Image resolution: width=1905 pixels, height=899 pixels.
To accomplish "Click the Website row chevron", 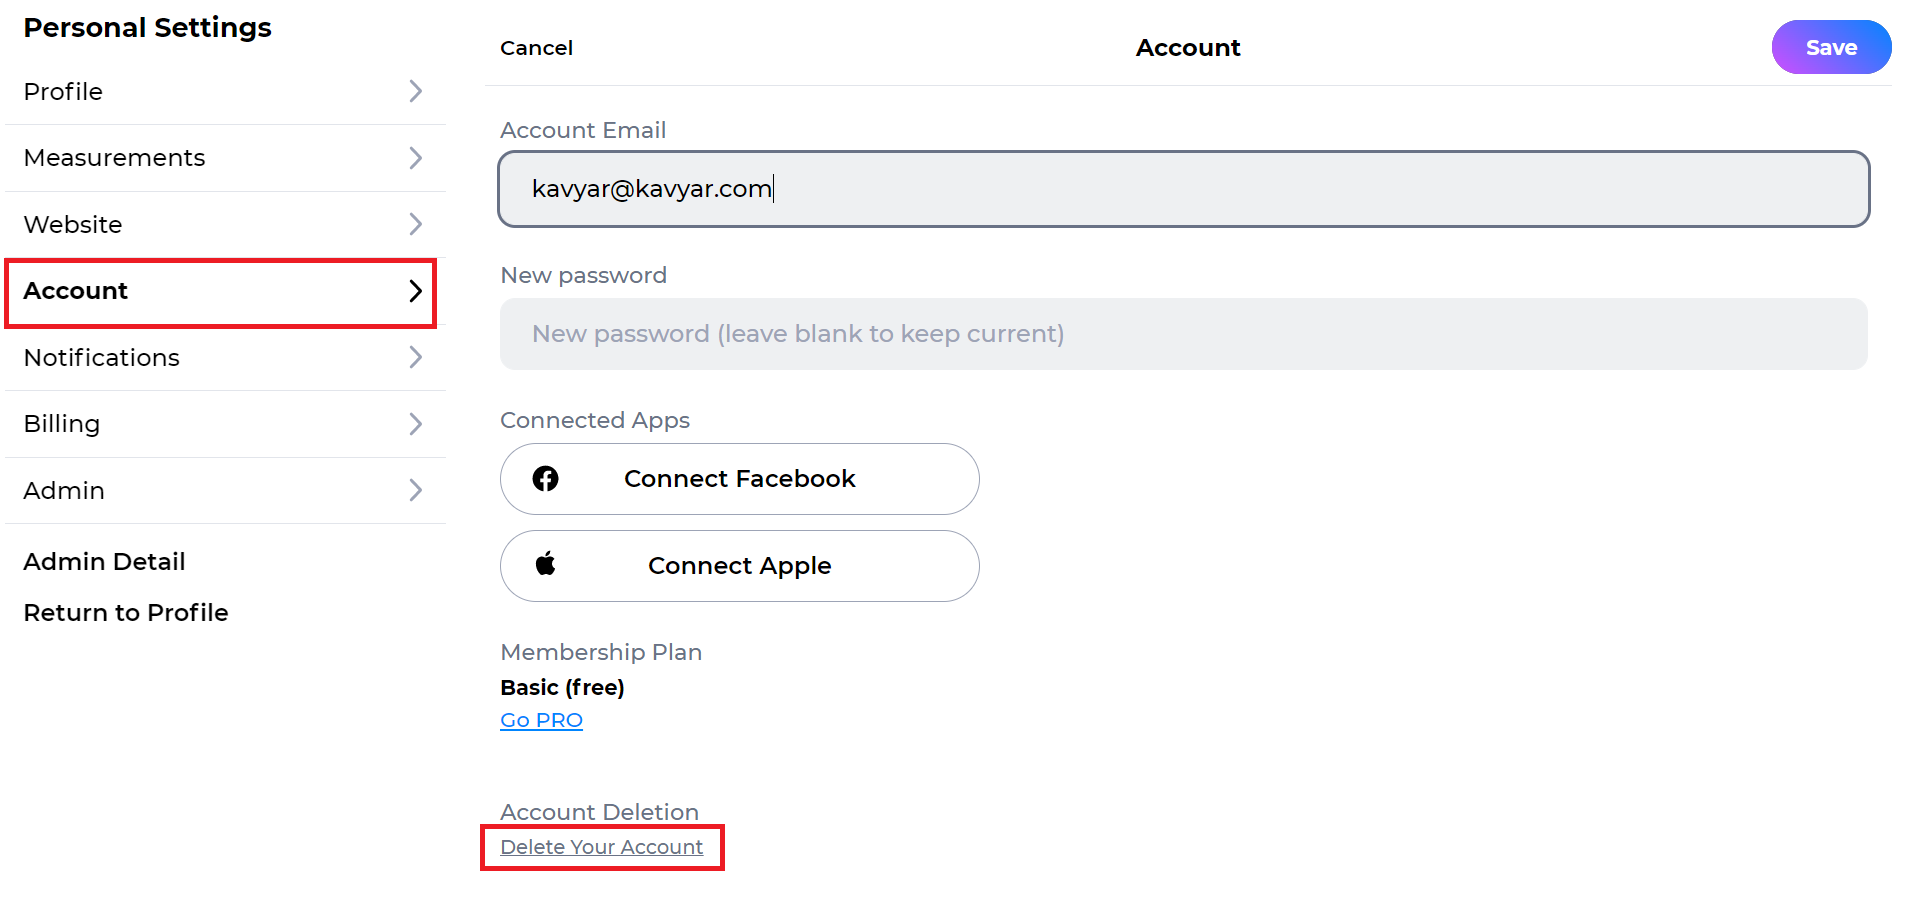I will (416, 224).
